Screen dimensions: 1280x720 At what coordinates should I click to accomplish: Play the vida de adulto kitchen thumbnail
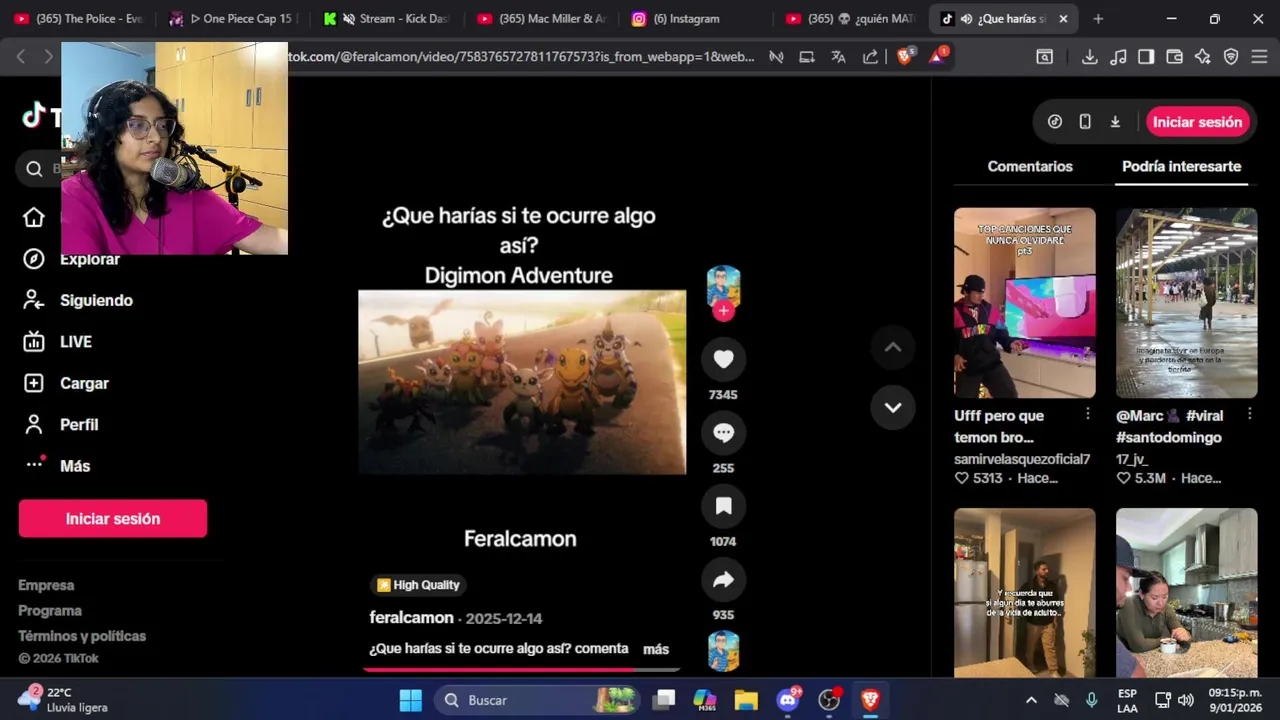tap(1024, 593)
